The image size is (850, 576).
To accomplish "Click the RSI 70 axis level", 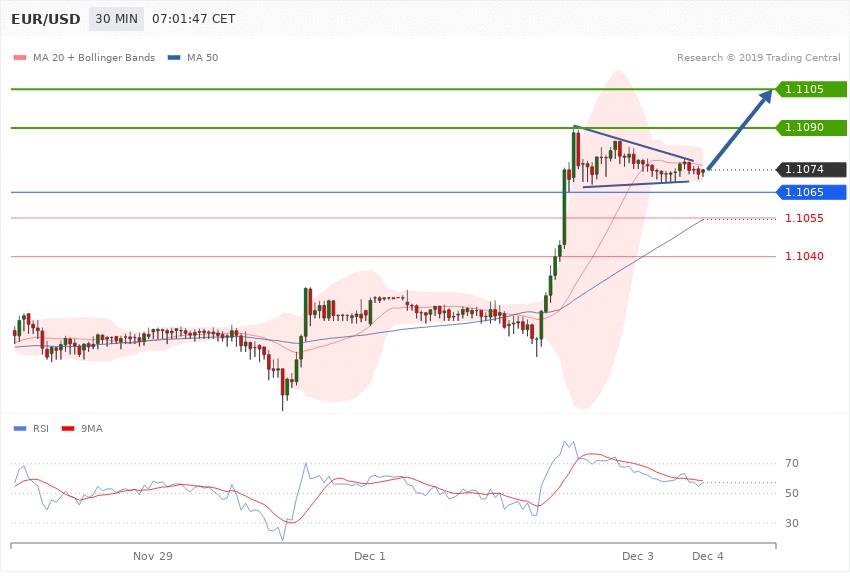I will tap(791, 464).
